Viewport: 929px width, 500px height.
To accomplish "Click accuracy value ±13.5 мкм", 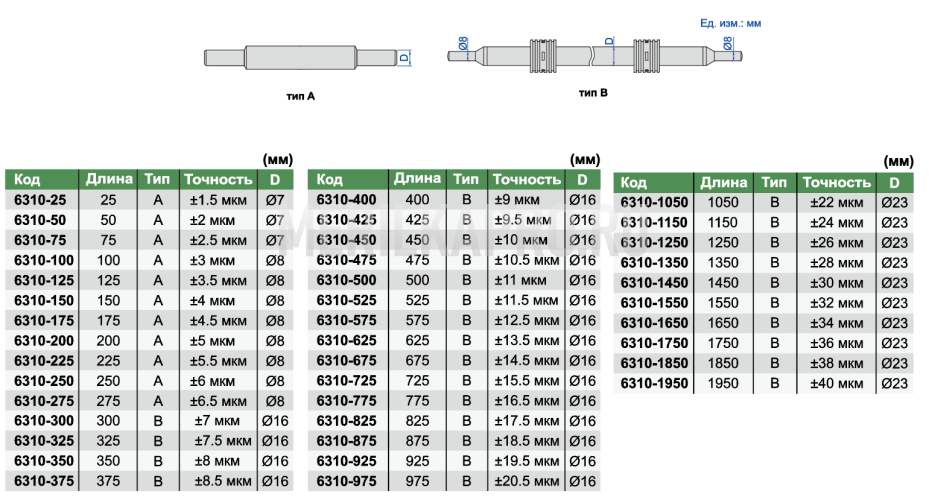I will pos(527,341).
